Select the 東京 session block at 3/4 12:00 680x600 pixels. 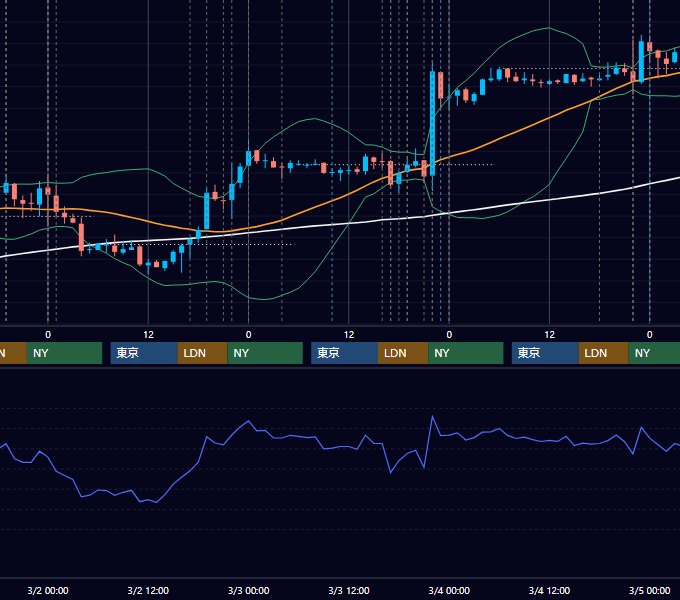point(545,353)
